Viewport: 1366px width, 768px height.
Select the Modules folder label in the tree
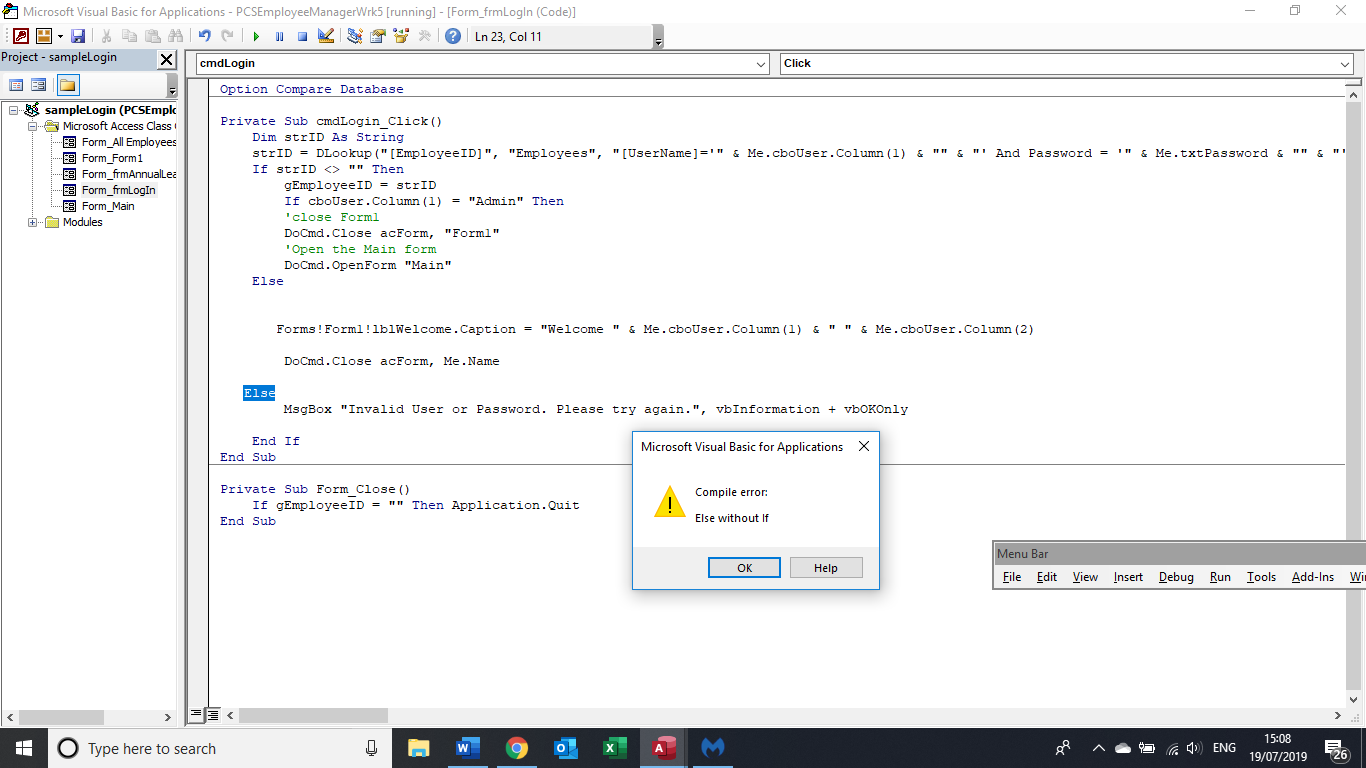(x=83, y=222)
